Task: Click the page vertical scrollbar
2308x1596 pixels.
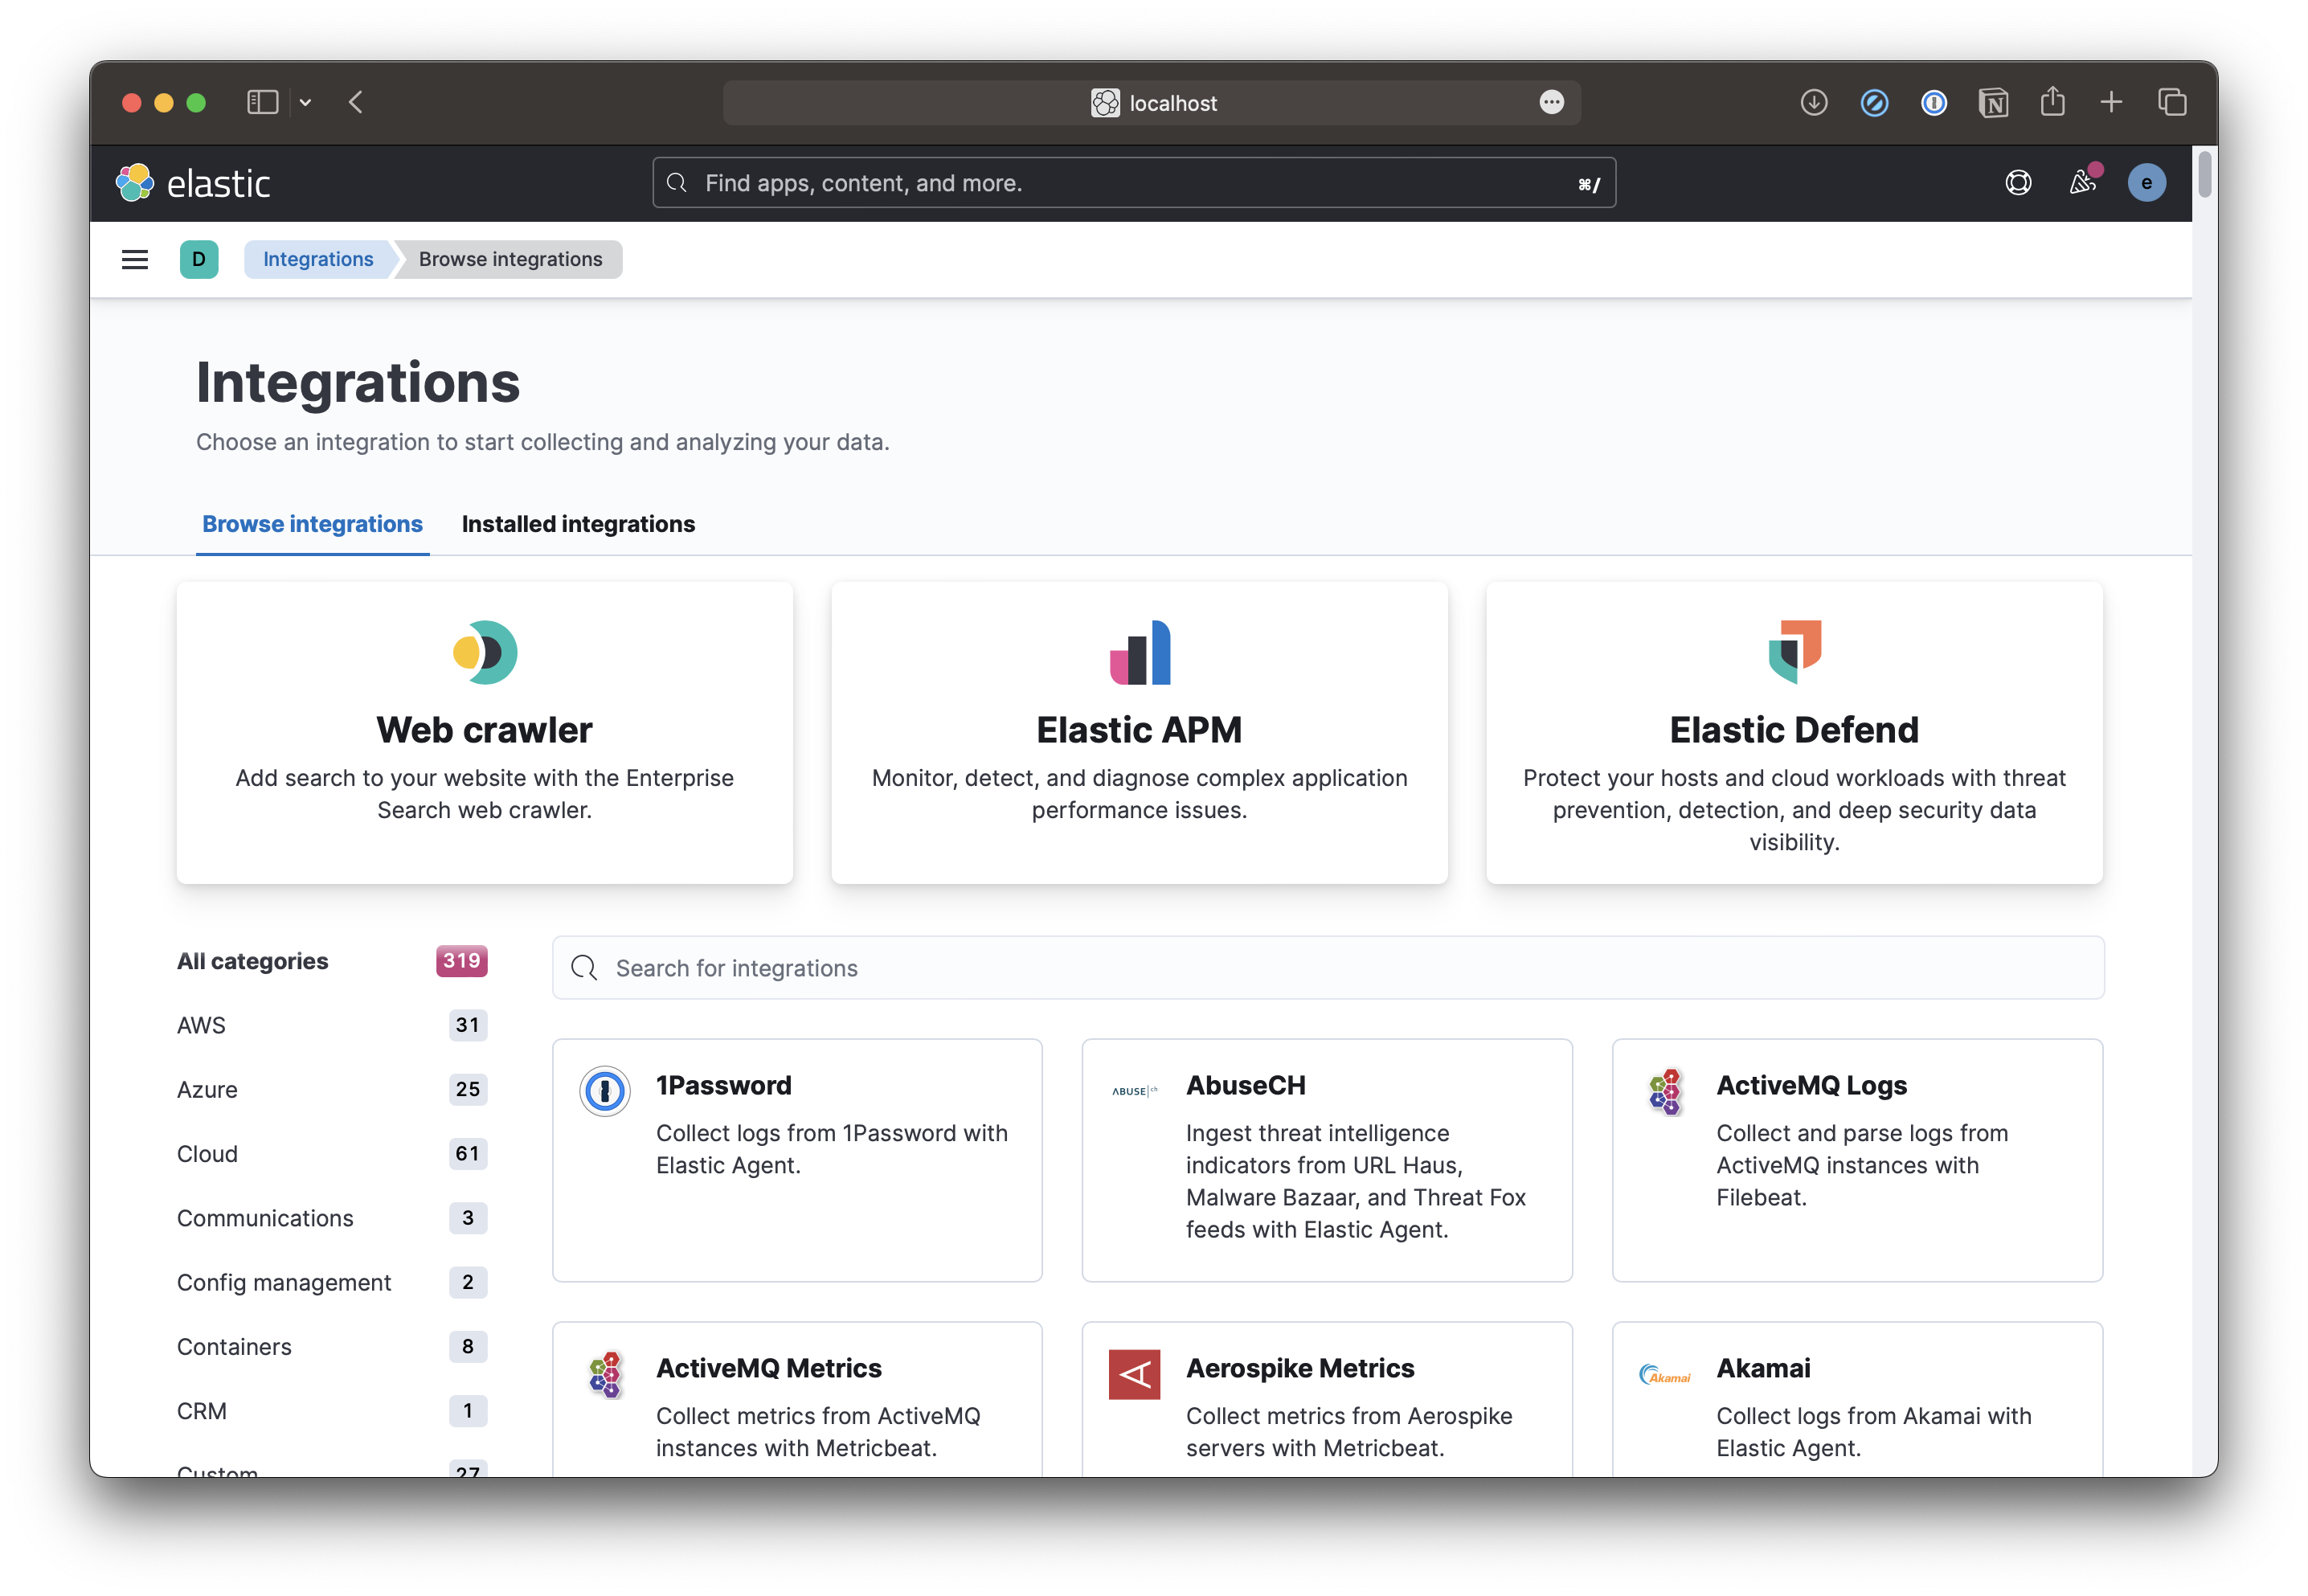Action: pyautogui.click(x=2204, y=175)
